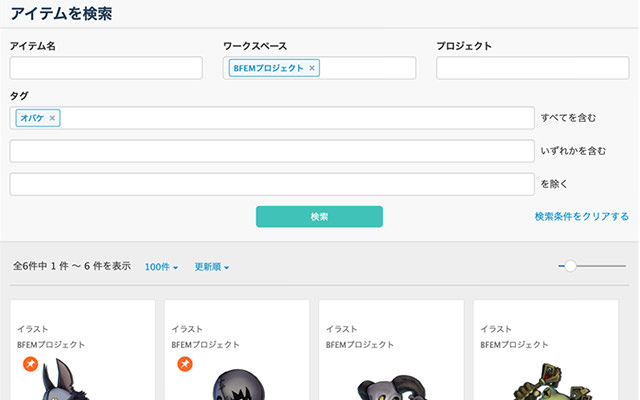Open the third card's horned character thumbnail
This screenshot has width=640, height=400.
pyautogui.click(x=392, y=387)
